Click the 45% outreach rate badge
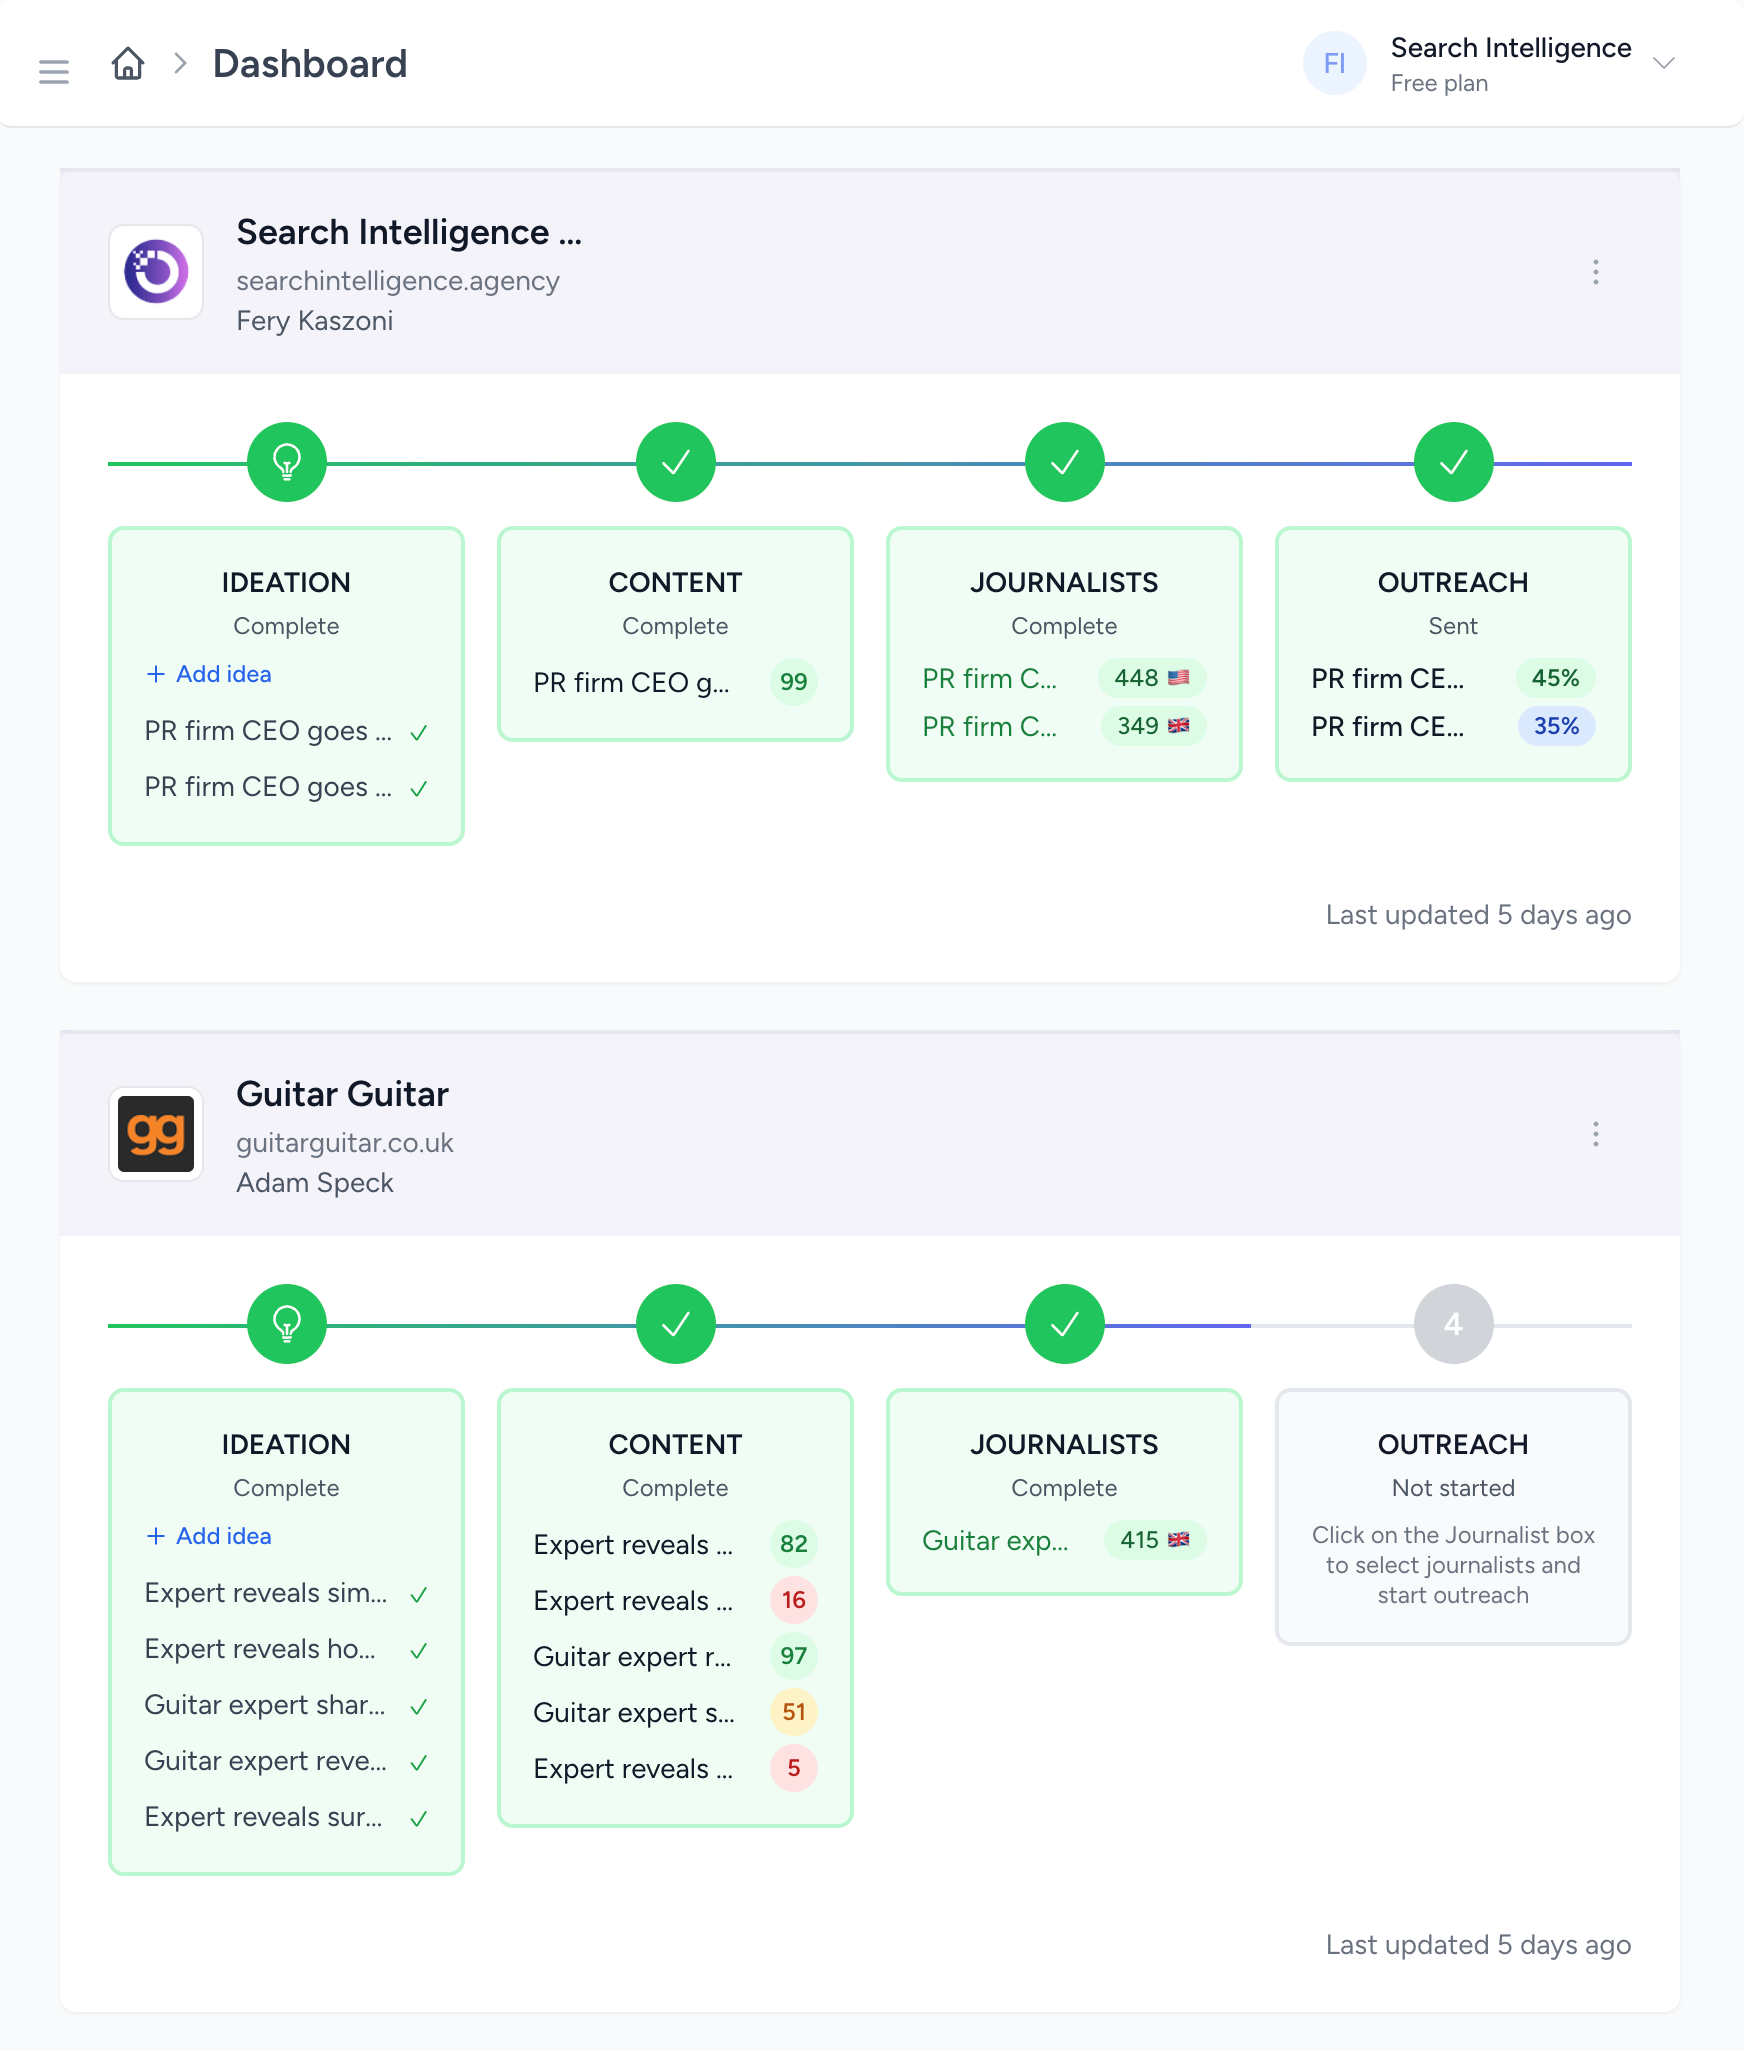The width and height of the screenshot is (1744, 2051). [x=1555, y=678]
